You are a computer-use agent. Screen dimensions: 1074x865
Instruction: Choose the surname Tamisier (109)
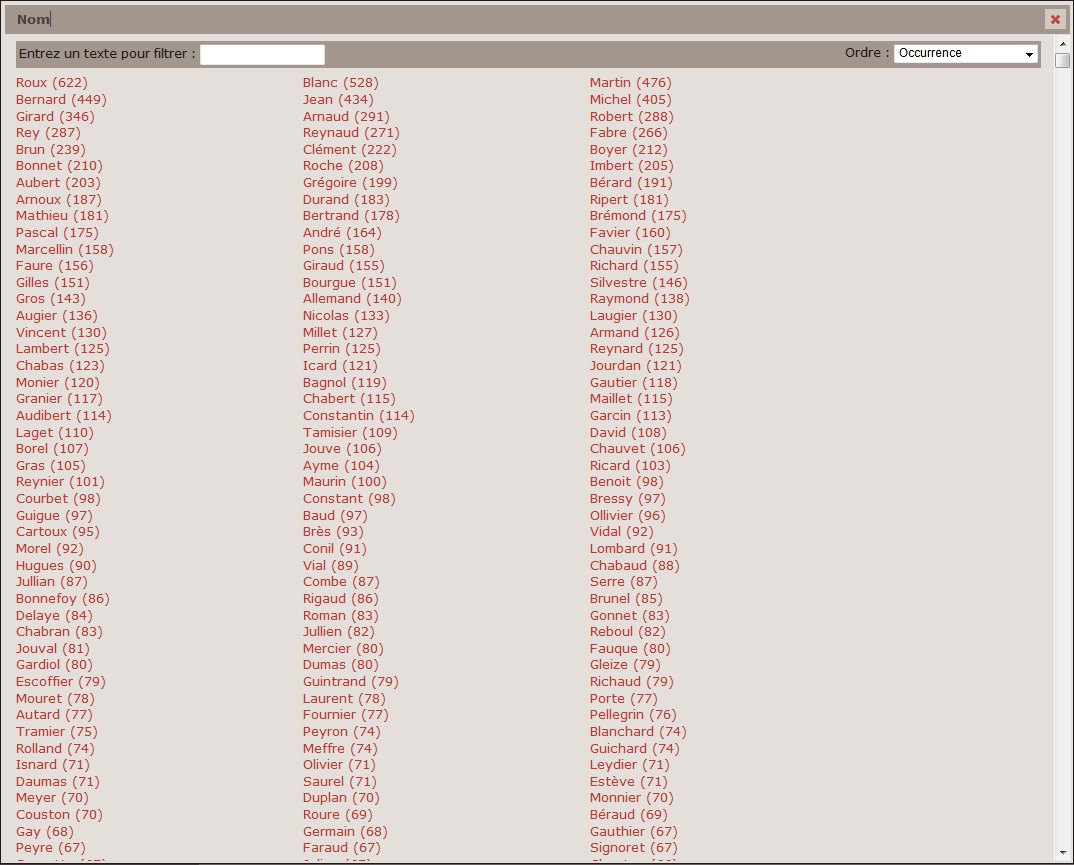point(350,433)
